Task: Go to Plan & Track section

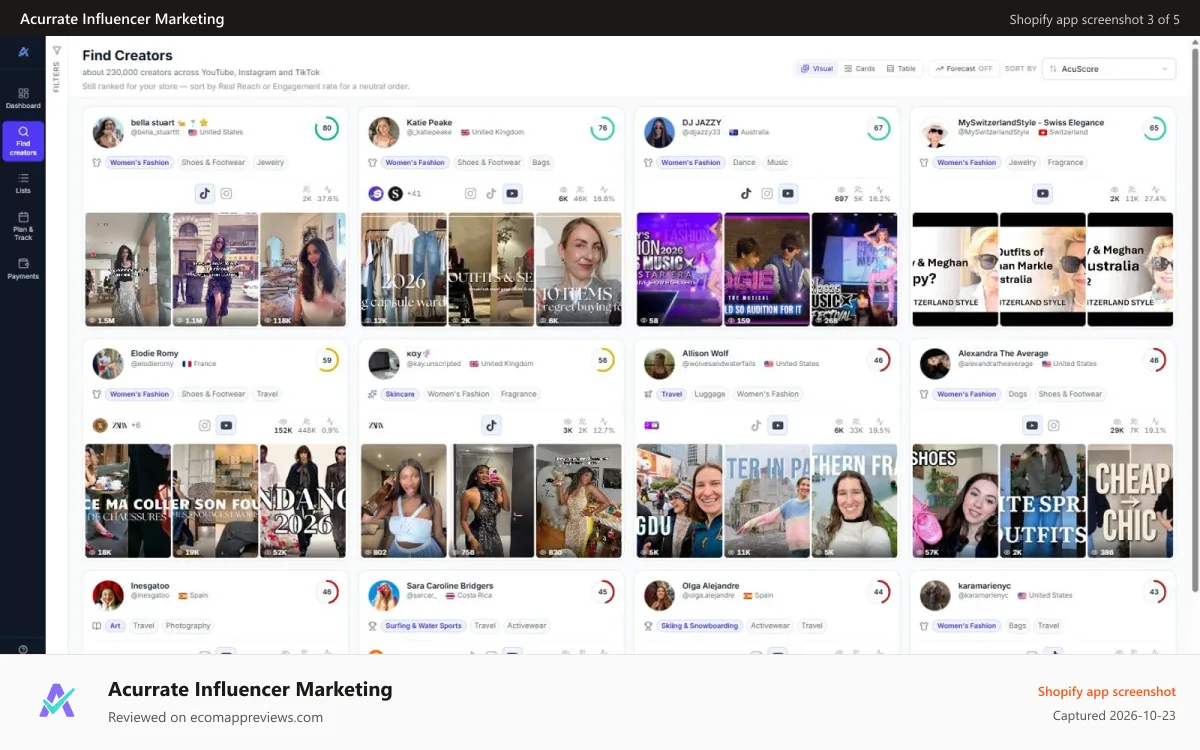Action: 23,226
